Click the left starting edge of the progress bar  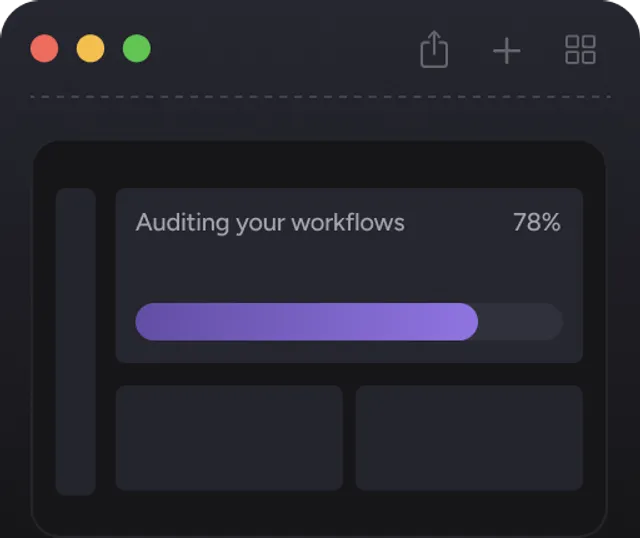[142, 322]
